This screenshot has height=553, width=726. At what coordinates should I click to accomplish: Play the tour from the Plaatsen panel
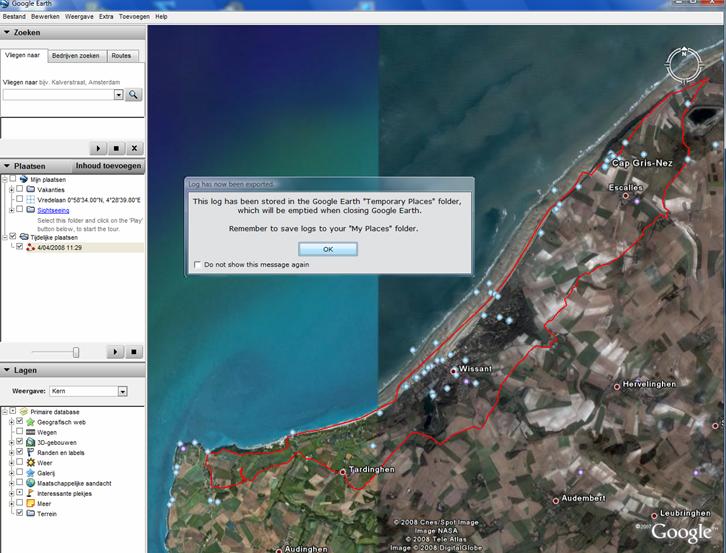(115, 352)
